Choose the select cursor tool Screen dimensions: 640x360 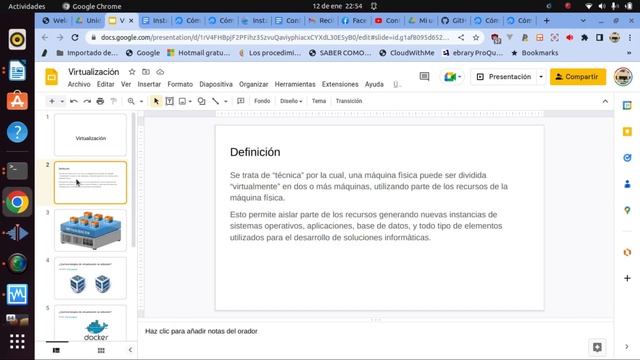[156, 101]
